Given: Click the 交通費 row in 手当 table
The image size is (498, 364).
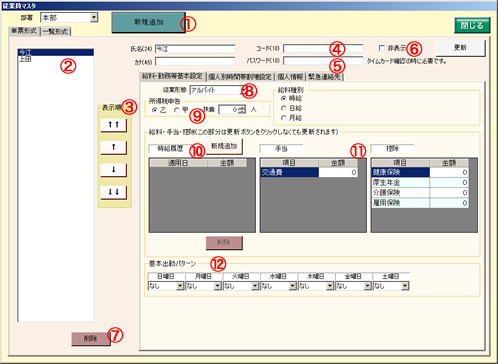Looking at the screenshot, I should point(289,172).
